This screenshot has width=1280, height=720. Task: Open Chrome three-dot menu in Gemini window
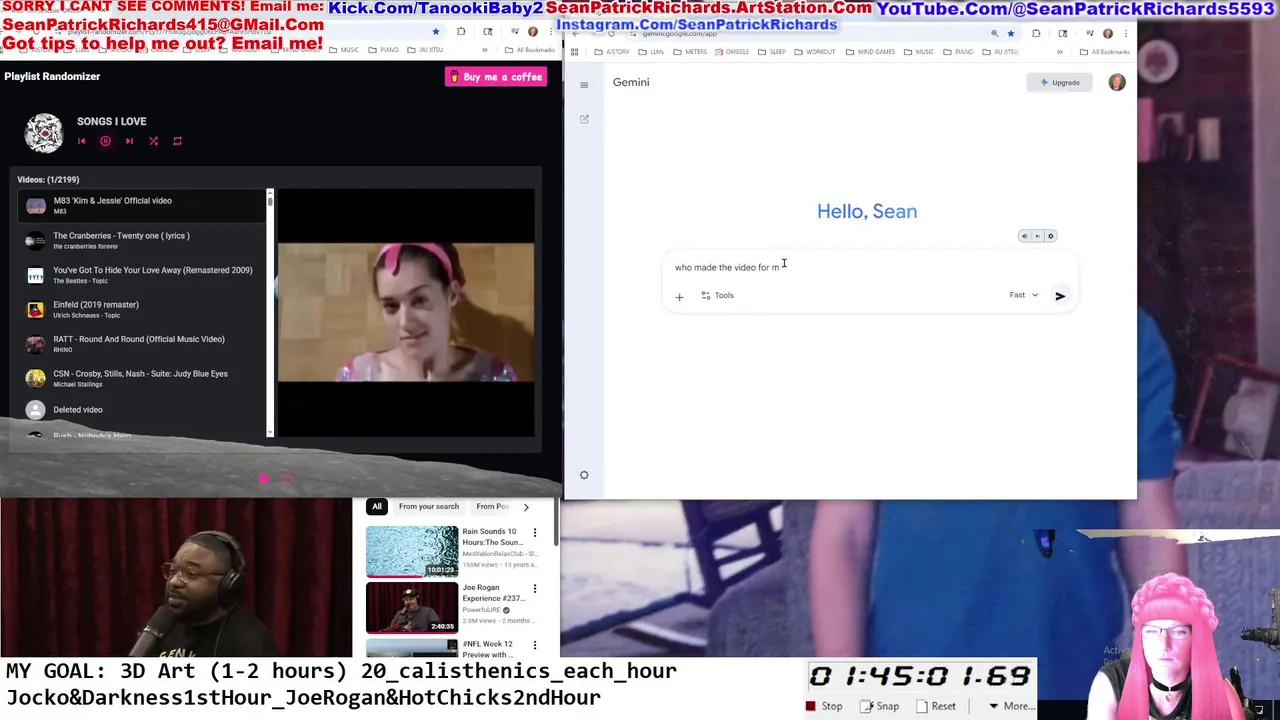tap(1125, 33)
